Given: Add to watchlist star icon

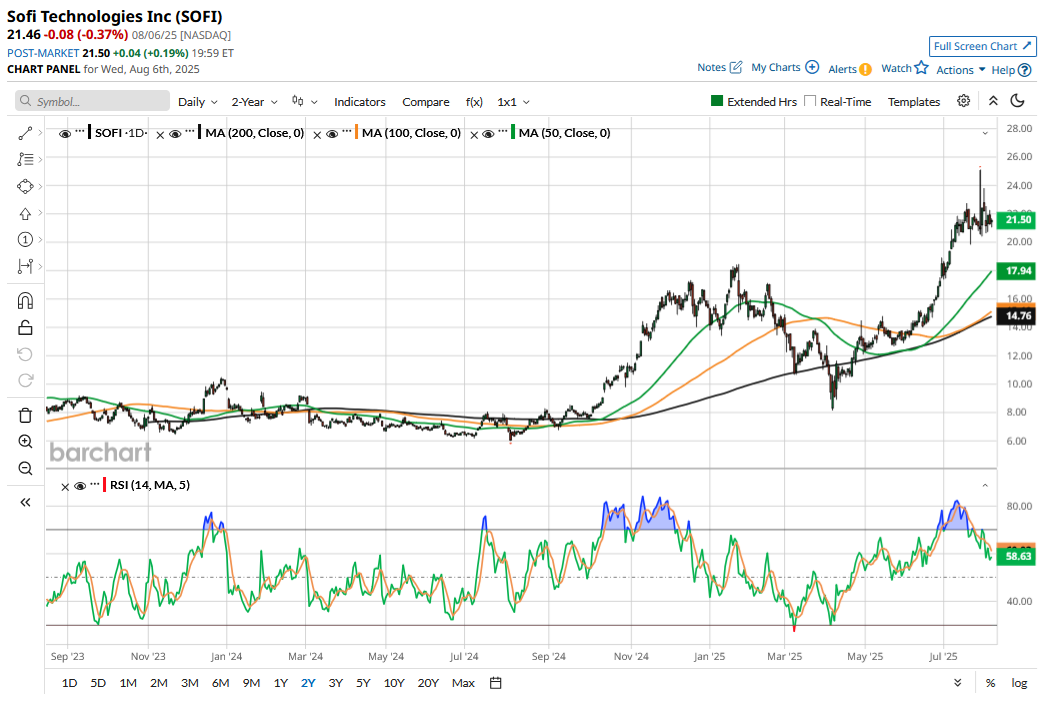Looking at the screenshot, I should coord(921,67).
